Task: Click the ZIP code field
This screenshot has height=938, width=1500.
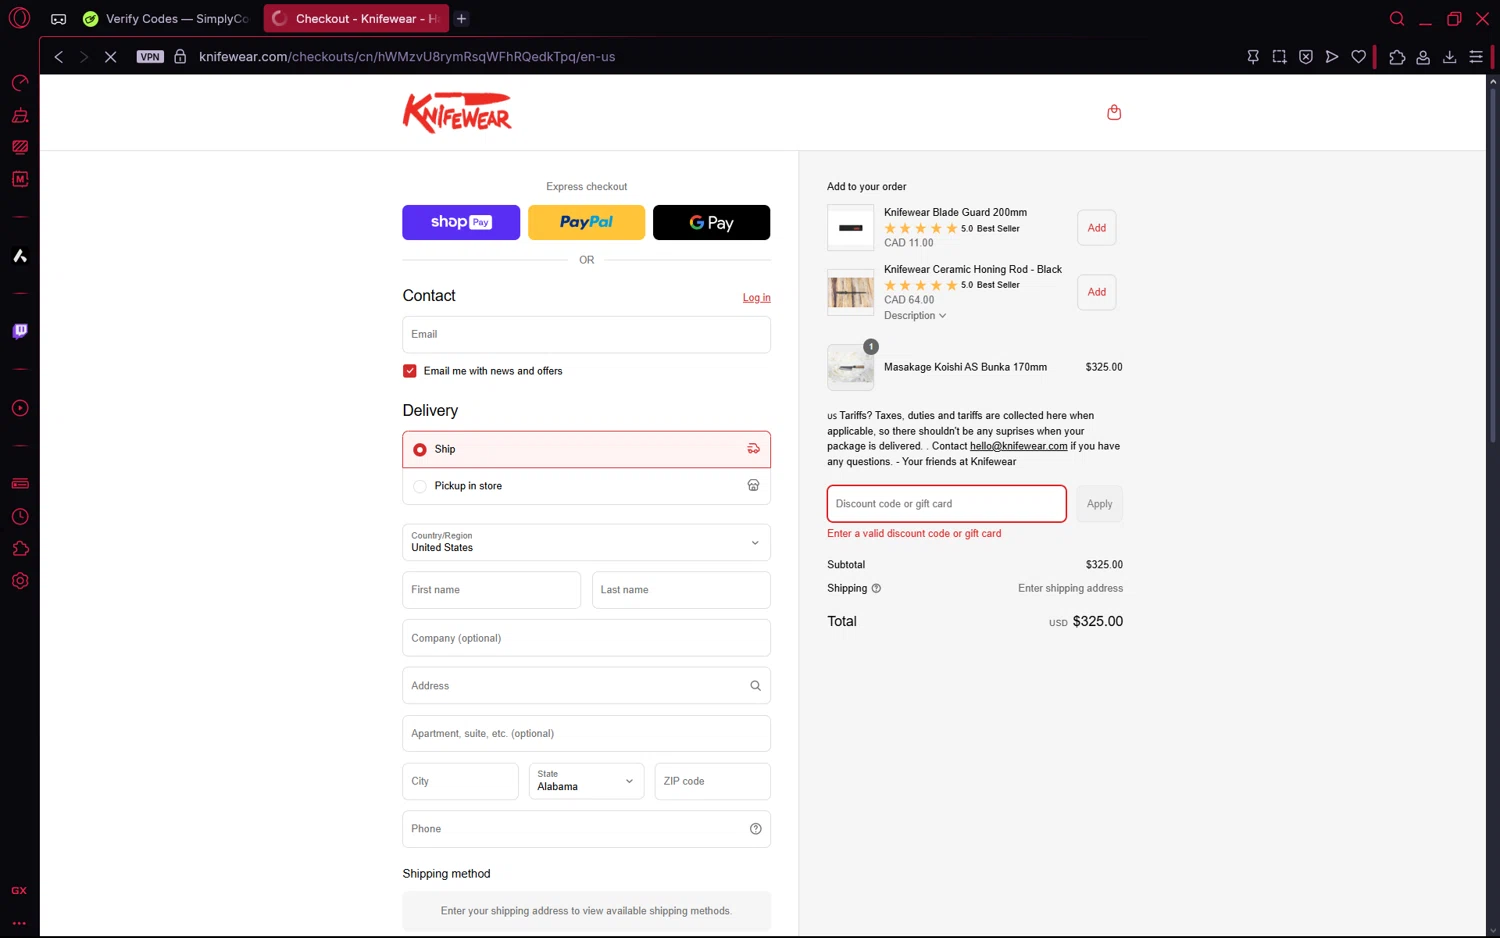Action: [712, 781]
